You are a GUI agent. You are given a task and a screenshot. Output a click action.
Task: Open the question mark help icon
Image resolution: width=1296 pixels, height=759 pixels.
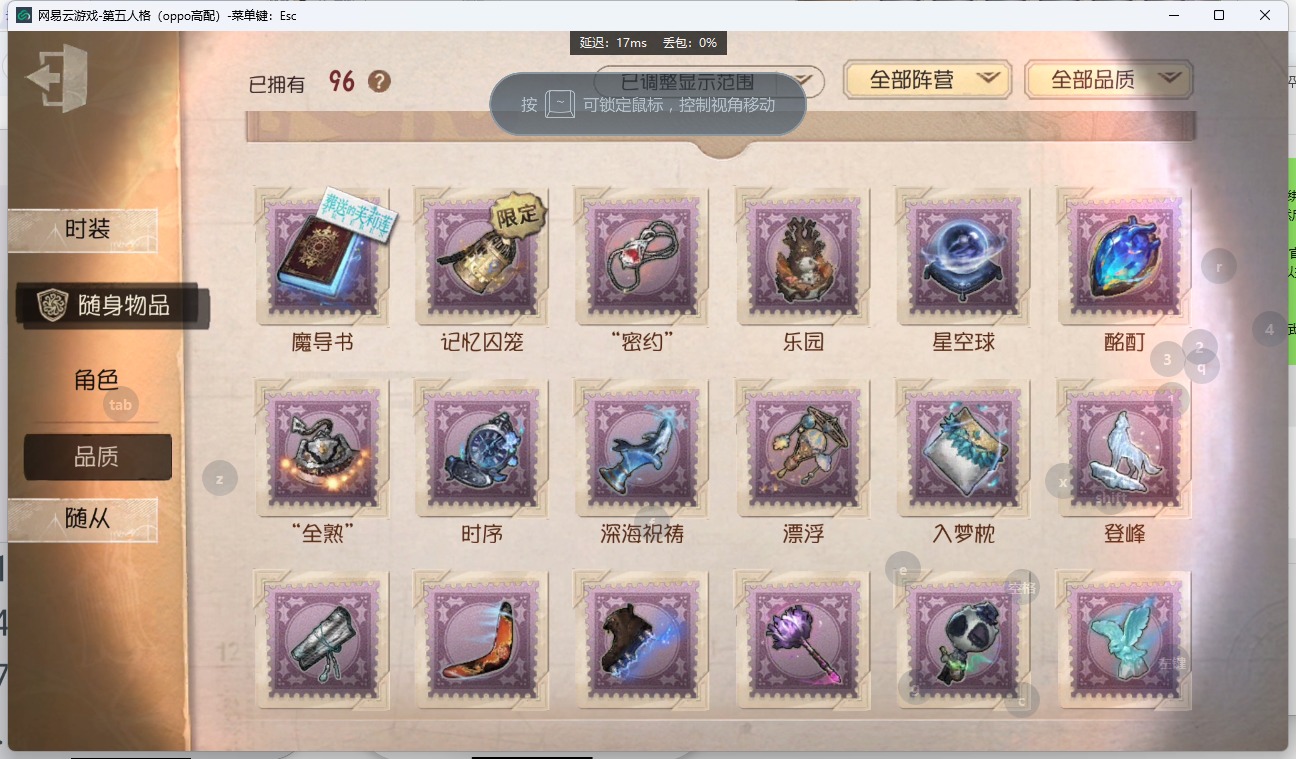point(379,82)
